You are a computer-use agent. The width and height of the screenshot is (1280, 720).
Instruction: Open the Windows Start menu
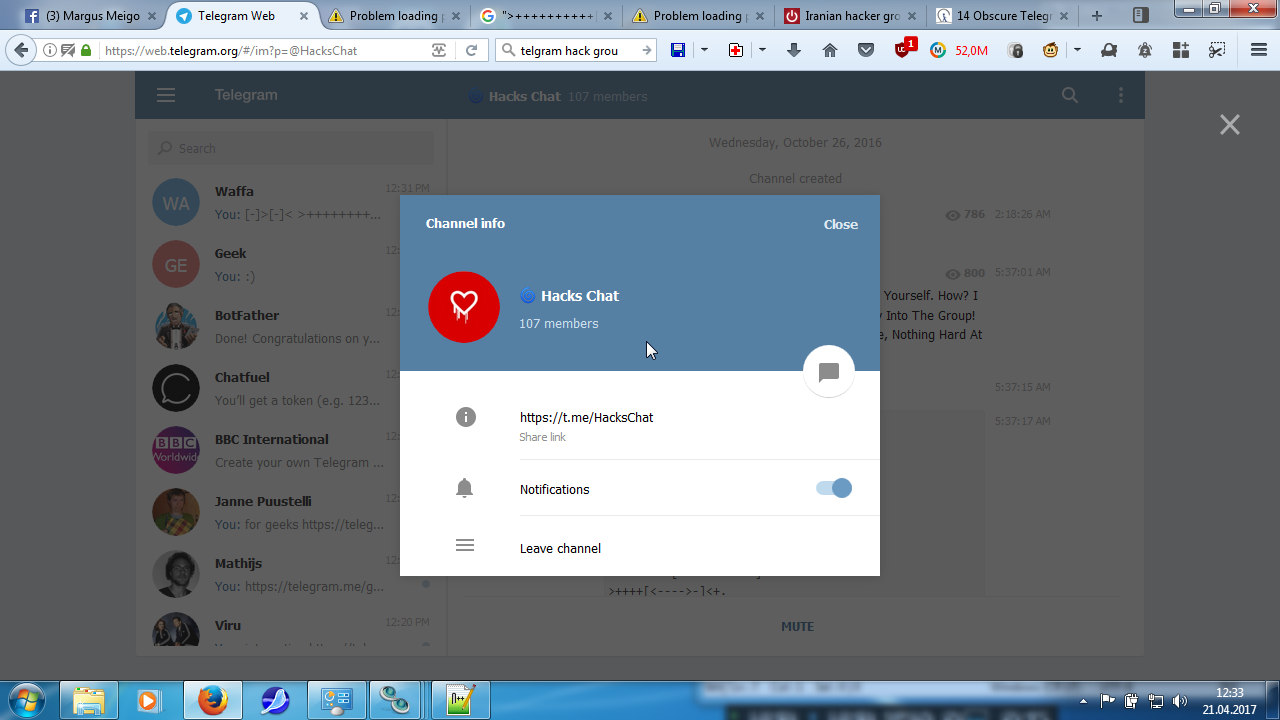27,699
